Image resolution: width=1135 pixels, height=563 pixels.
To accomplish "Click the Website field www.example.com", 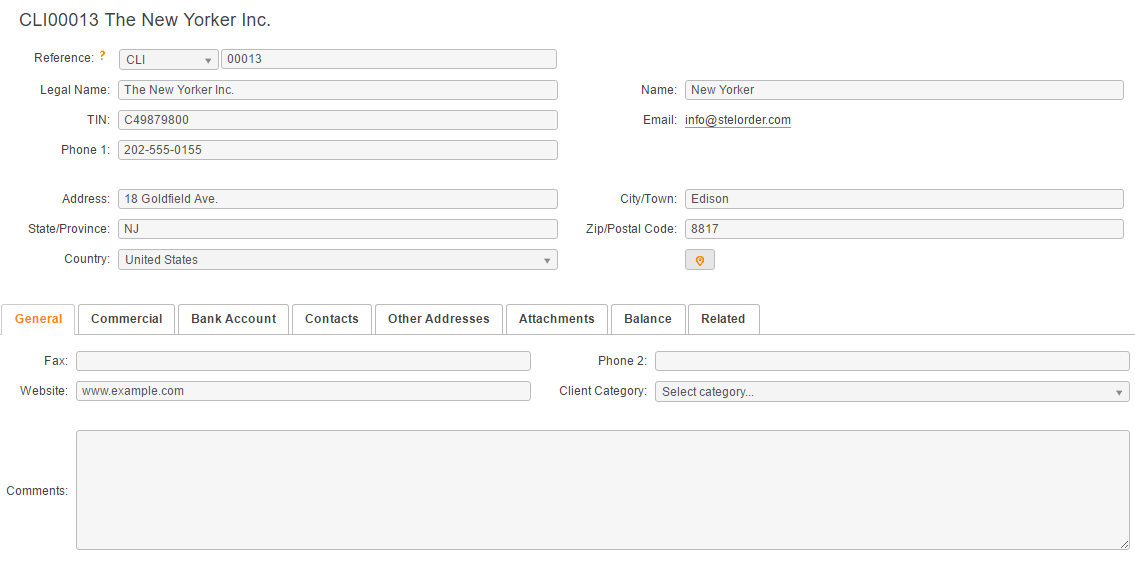I will tap(303, 391).
